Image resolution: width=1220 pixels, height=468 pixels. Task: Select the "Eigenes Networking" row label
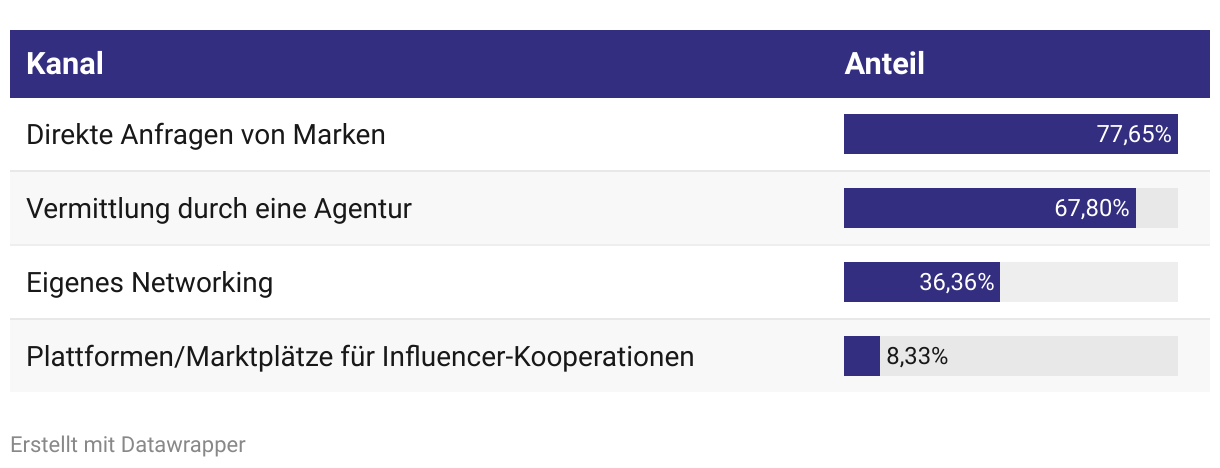click(x=149, y=282)
